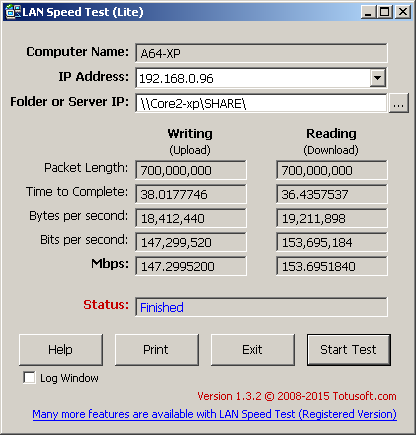Click the Mbps label
Image resolution: width=416 pixels, height=435 pixels.
click(110, 264)
